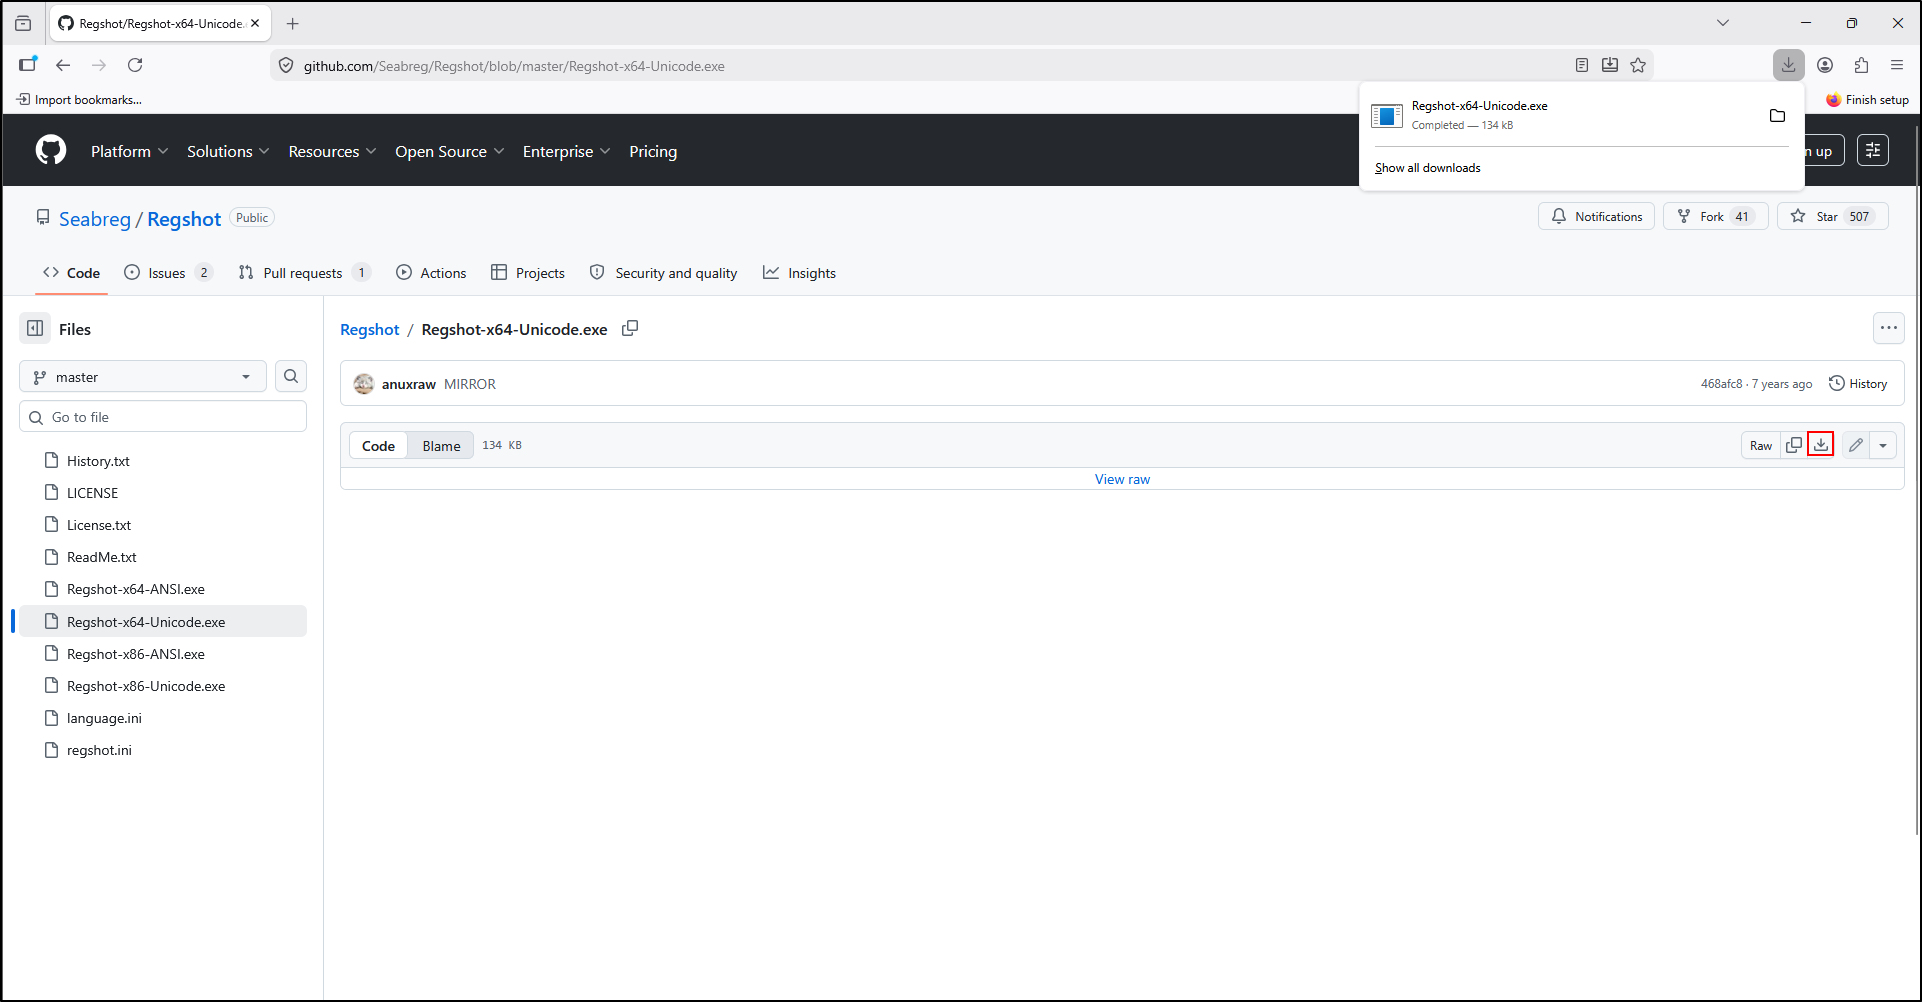Open a new browser tab
Image resolution: width=1922 pixels, height=1002 pixels.
(x=293, y=23)
